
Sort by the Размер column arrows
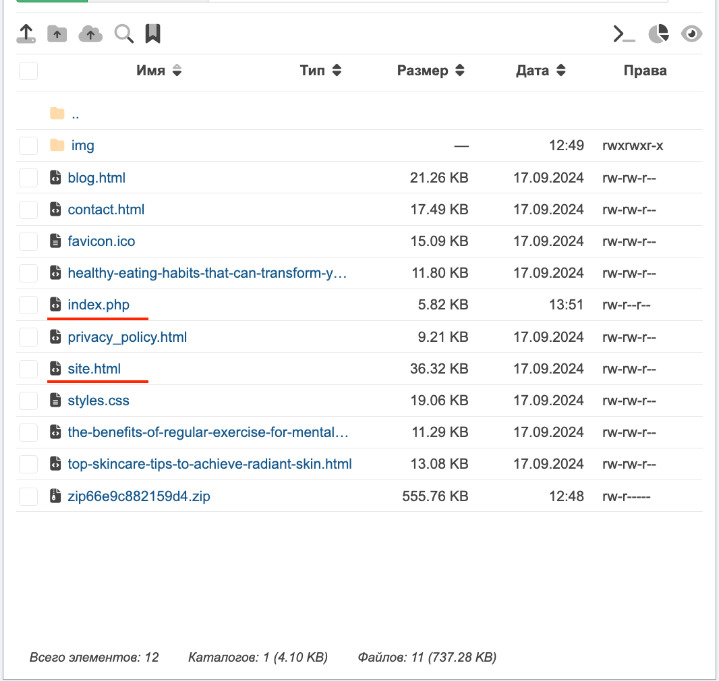(459, 71)
